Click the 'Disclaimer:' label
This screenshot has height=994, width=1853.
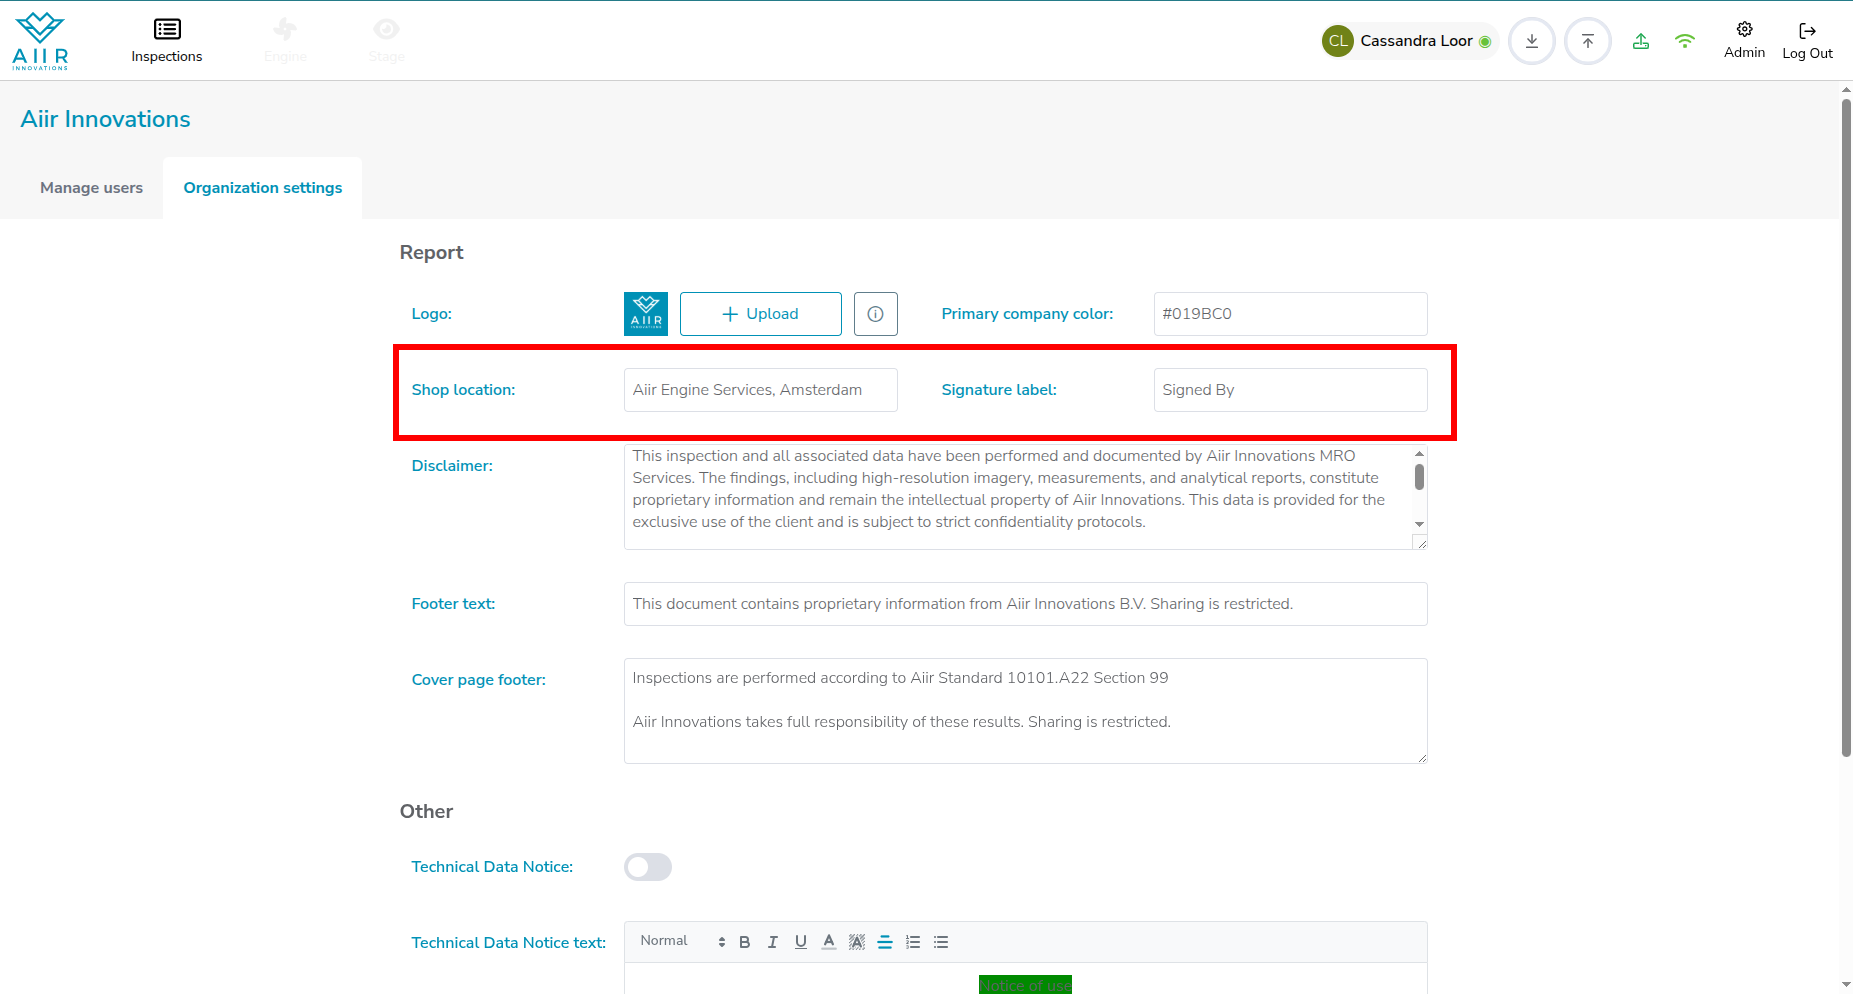click(452, 466)
